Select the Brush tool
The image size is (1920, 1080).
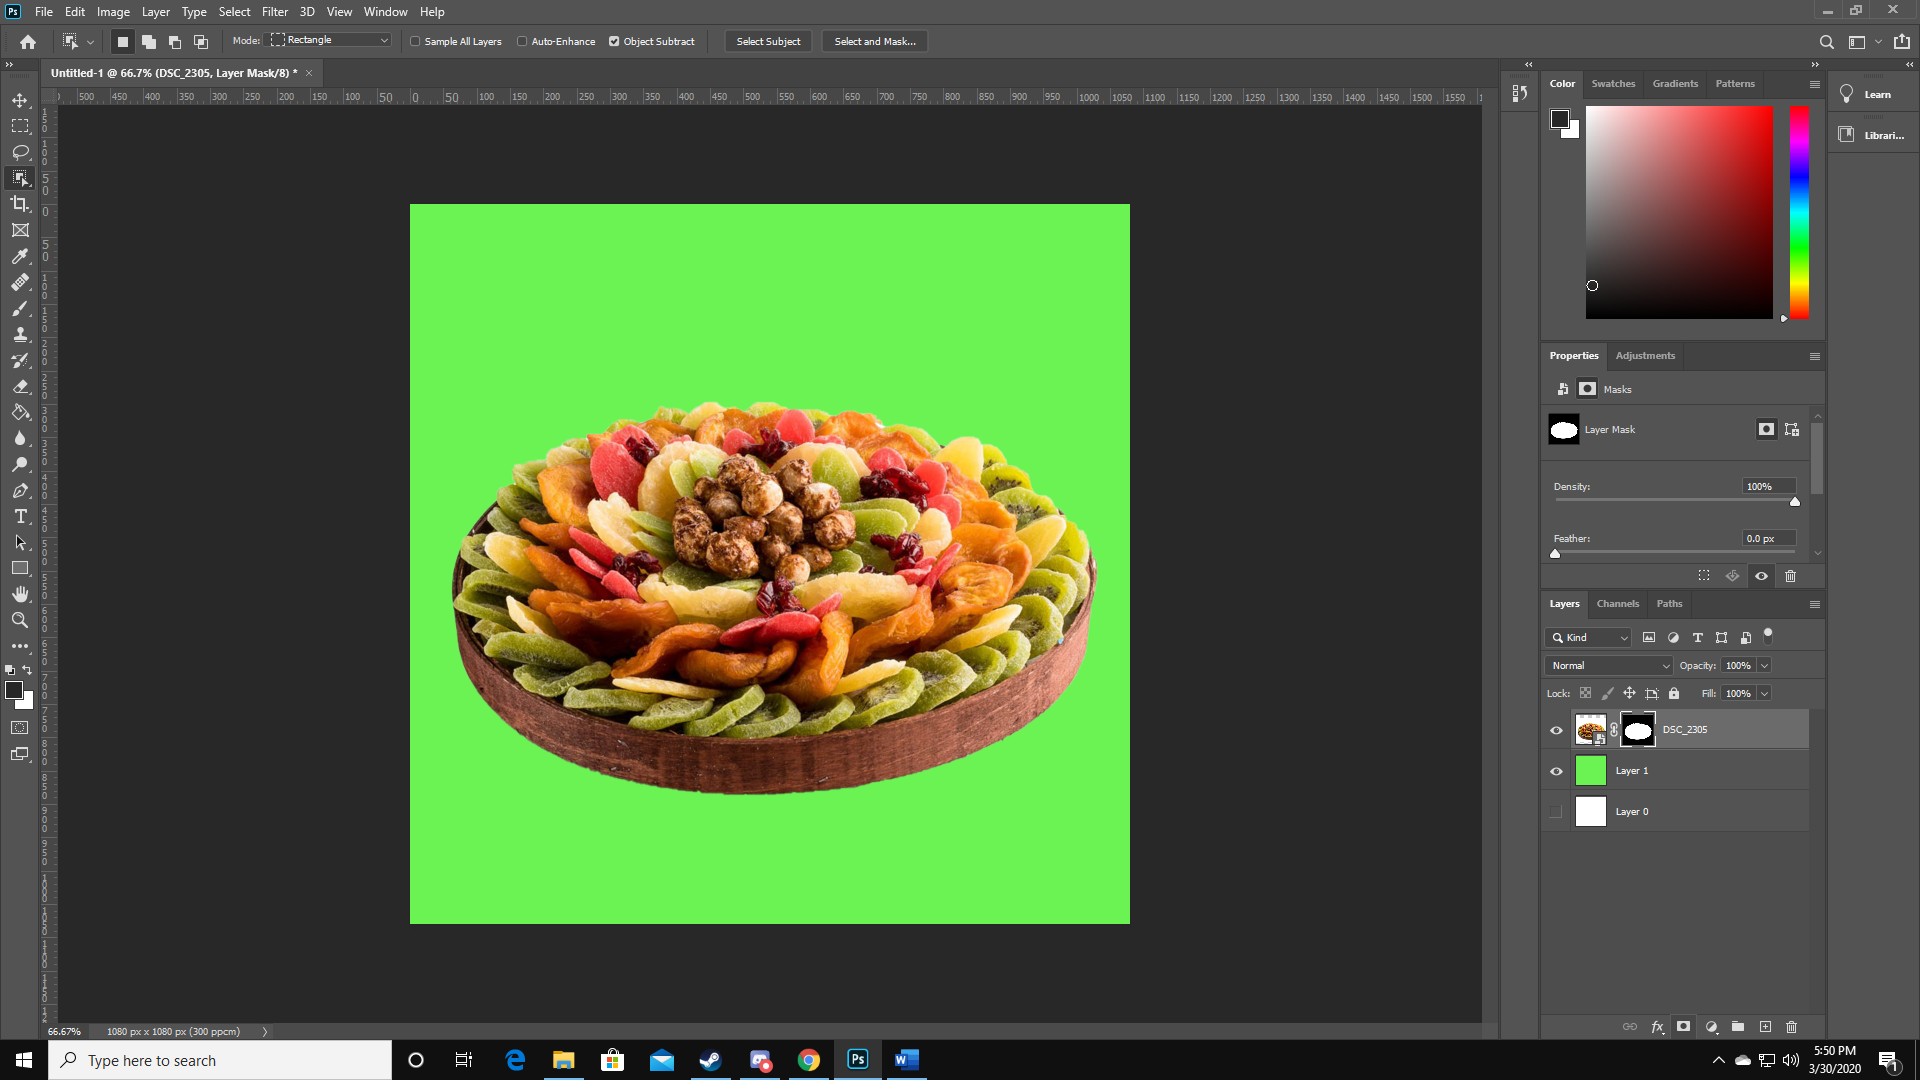pyautogui.click(x=20, y=308)
